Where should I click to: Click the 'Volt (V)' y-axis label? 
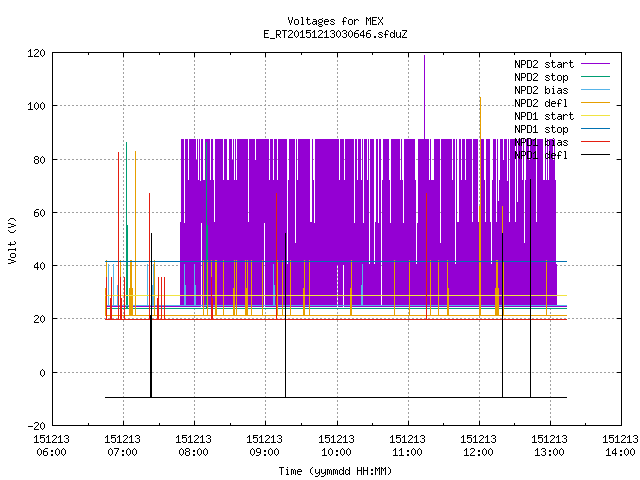pos(12,240)
